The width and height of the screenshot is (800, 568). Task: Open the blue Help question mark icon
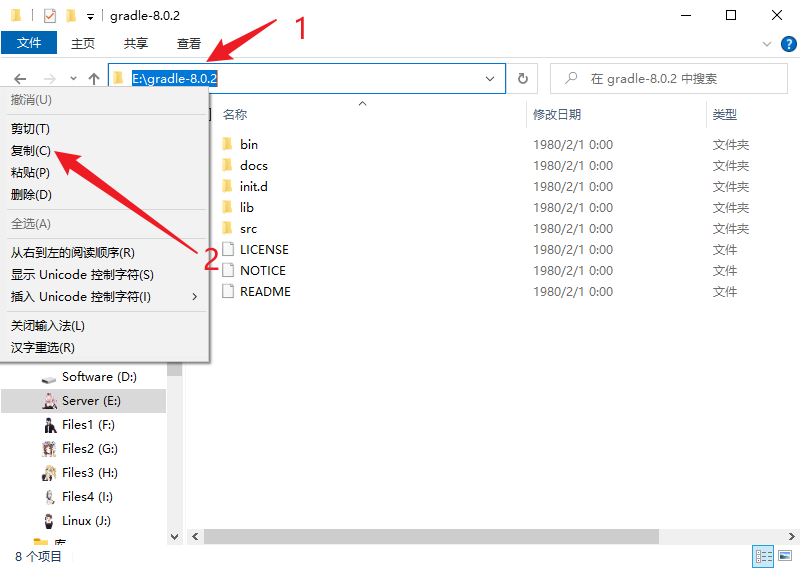pos(786,44)
